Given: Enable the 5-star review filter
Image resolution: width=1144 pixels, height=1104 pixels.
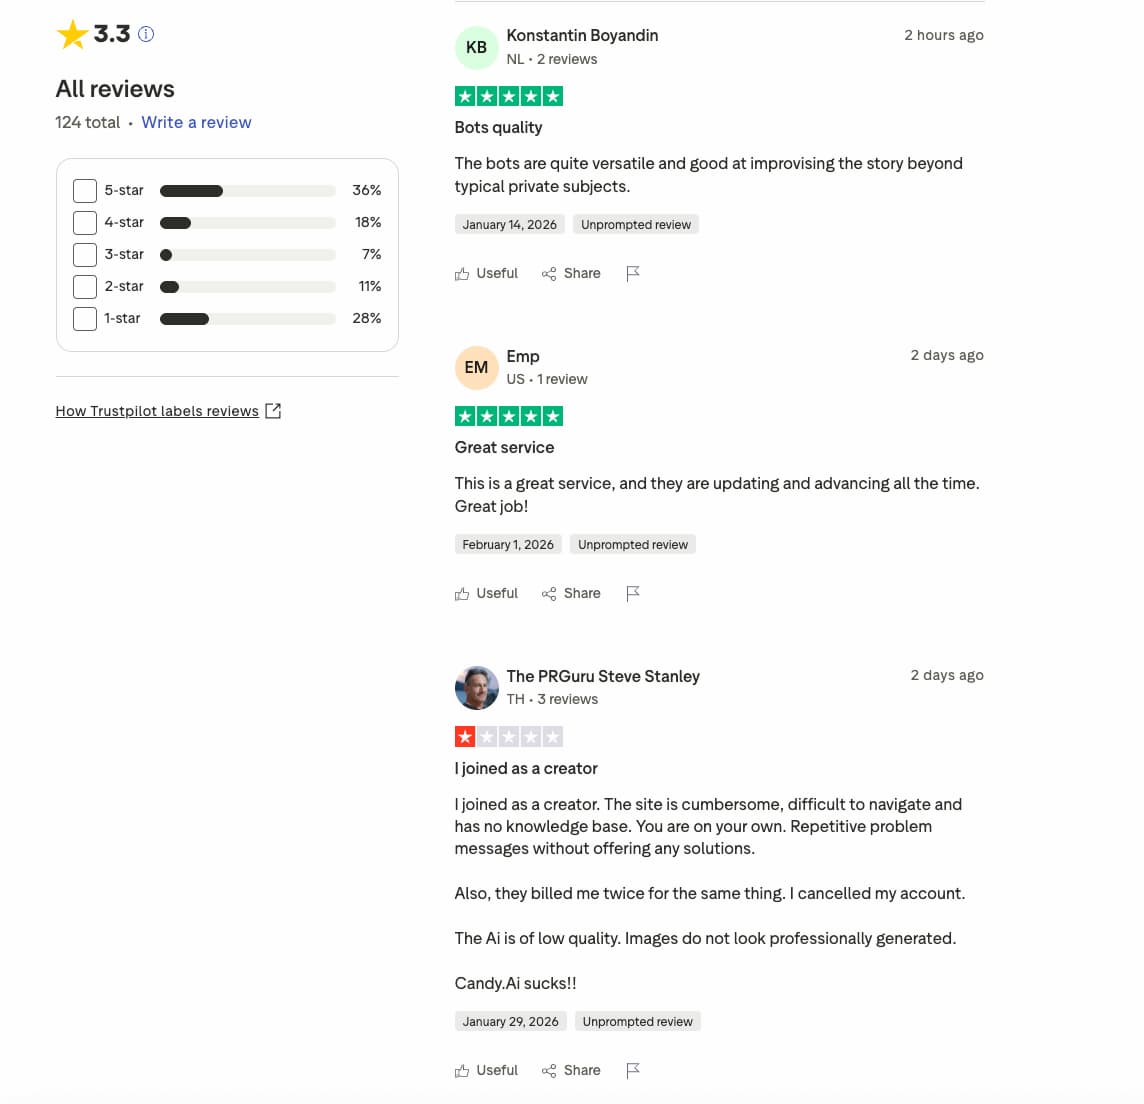Looking at the screenshot, I should click(85, 190).
